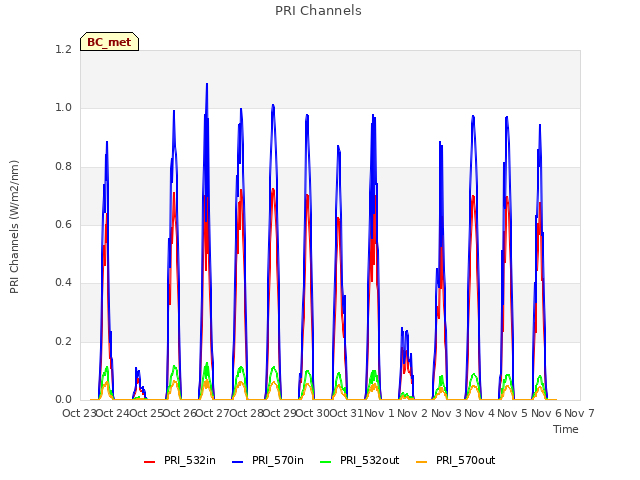Viewport: 640px width, 480px height.
Task: Click the 1.0 y-axis tick label
Action: coord(63,108)
